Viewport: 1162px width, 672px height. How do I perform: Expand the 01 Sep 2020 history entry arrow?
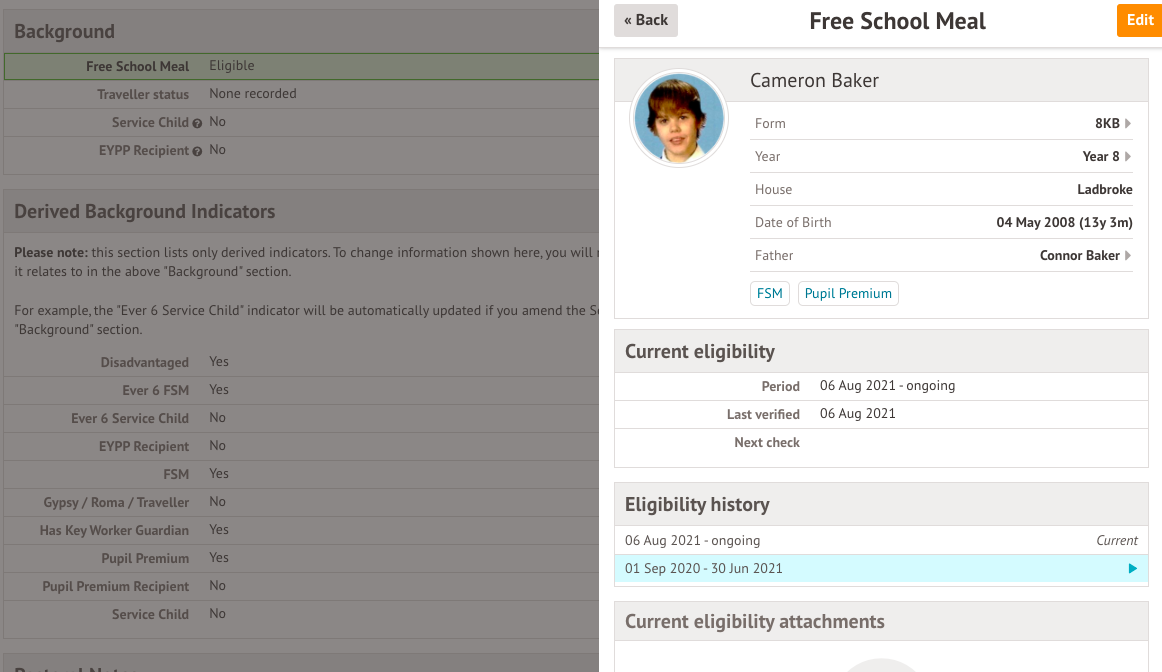click(x=1132, y=569)
